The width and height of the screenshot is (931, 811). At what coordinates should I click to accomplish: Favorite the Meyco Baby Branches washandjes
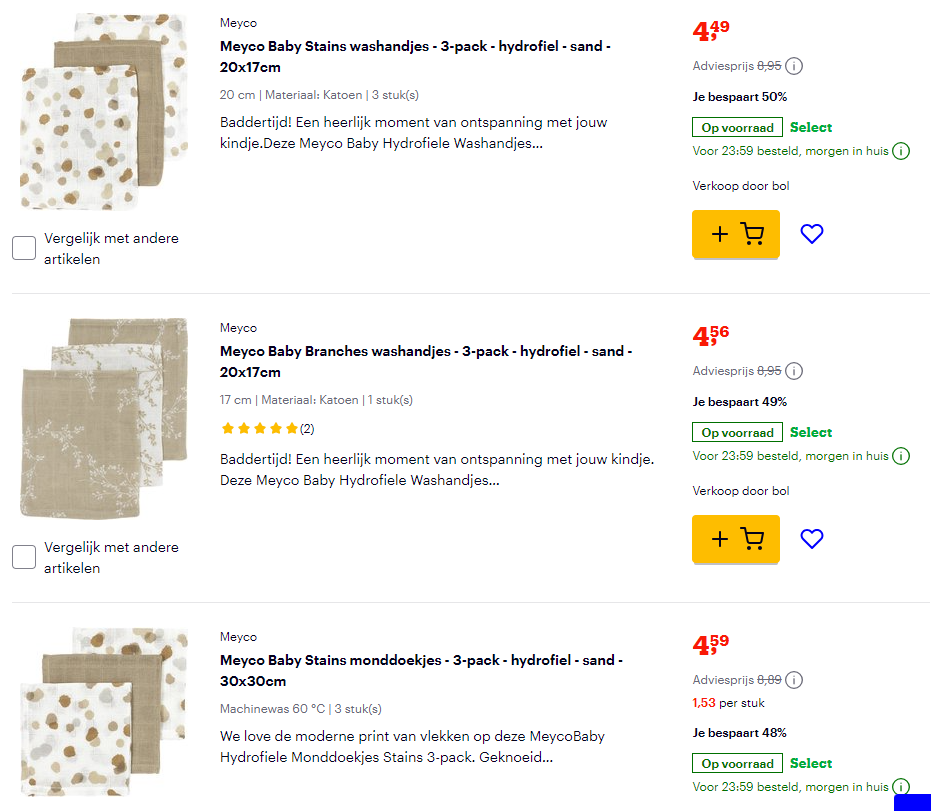pyautogui.click(x=811, y=538)
